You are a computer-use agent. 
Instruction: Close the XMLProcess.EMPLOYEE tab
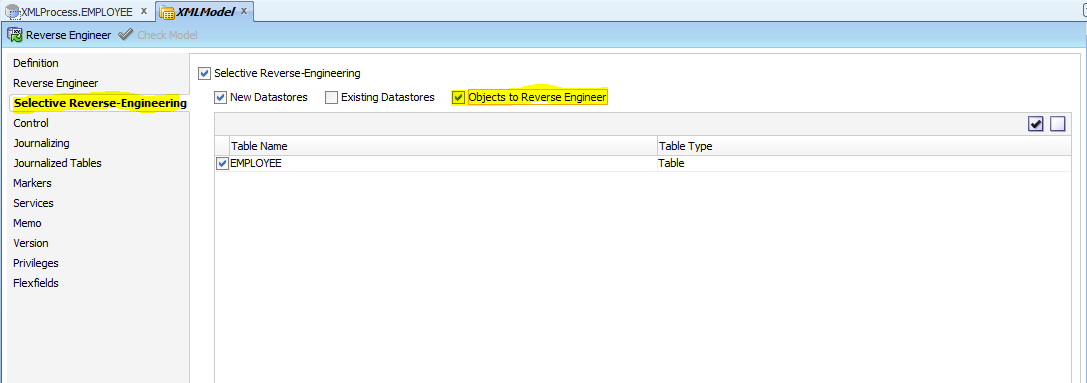pos(144,12)
